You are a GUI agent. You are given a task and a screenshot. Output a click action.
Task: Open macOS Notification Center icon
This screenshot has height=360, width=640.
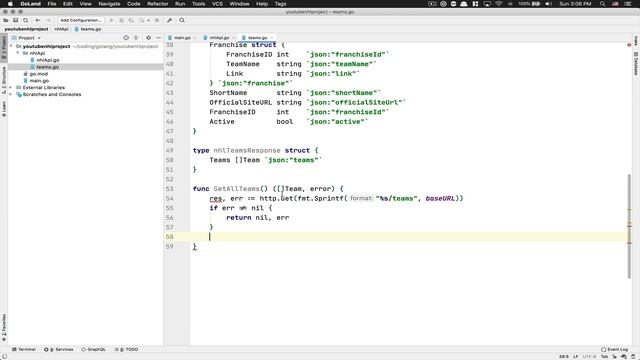point(628,4)
